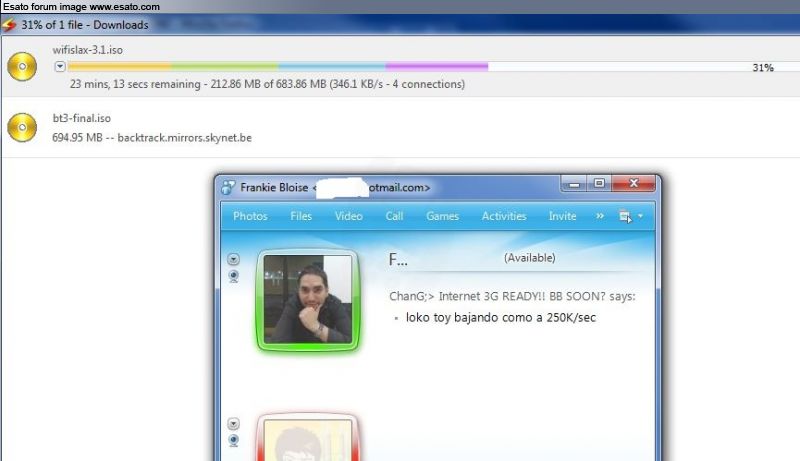The width and height of the screenshot is (800, 461).
Task: Expand the wifislax download options arrow
Action: 60,66
